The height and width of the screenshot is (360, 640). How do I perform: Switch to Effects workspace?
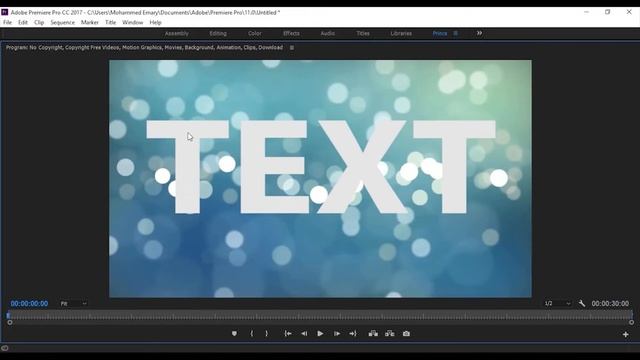291,33
